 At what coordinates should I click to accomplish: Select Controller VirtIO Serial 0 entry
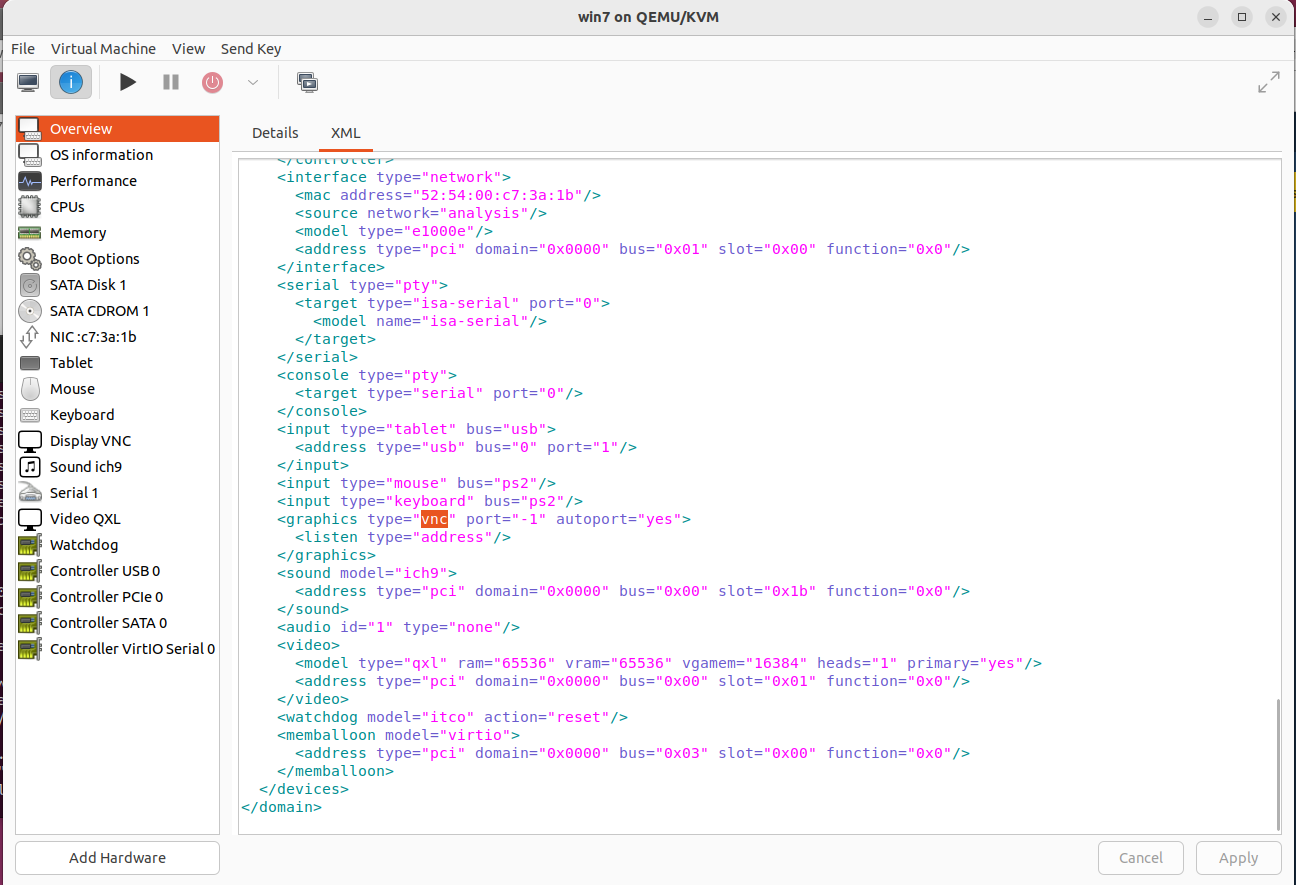pos(132,649)
